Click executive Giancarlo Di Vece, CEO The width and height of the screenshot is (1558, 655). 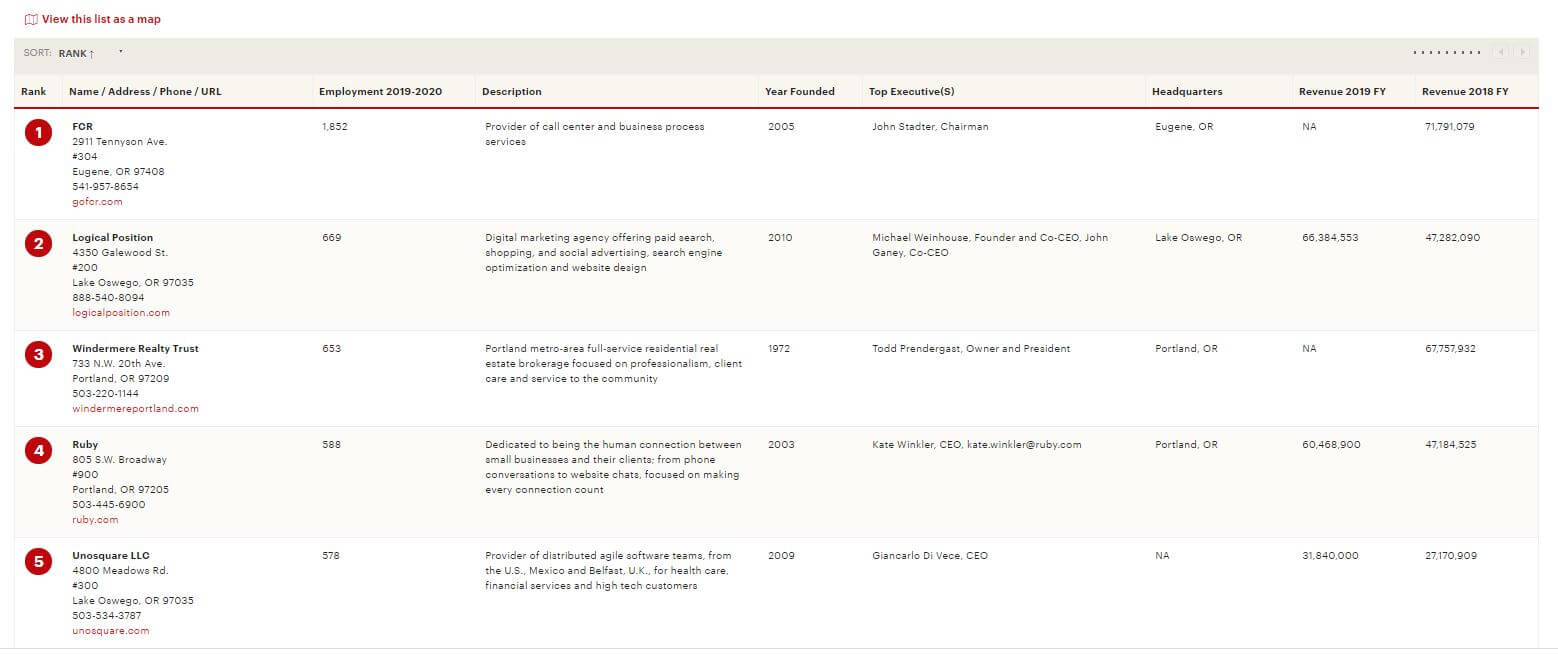point(930,556)
